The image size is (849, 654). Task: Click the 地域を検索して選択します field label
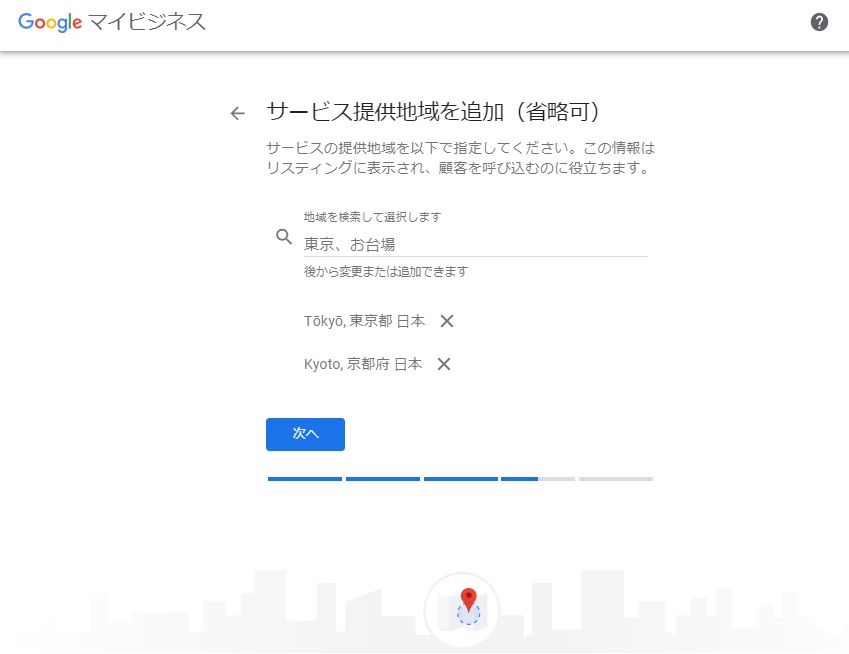click(372, 217)
